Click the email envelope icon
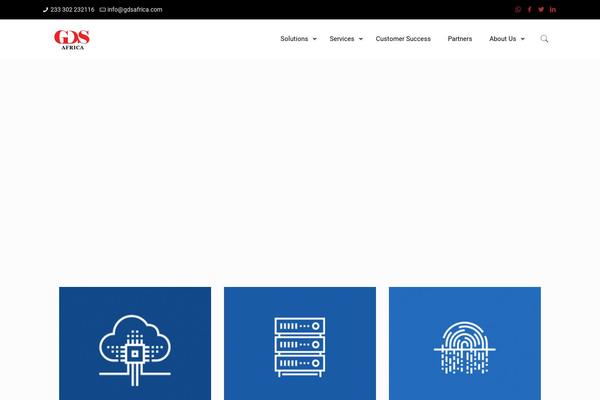This screenshot has height=400, width=600. pyautogui.click(x=103, y=10)
